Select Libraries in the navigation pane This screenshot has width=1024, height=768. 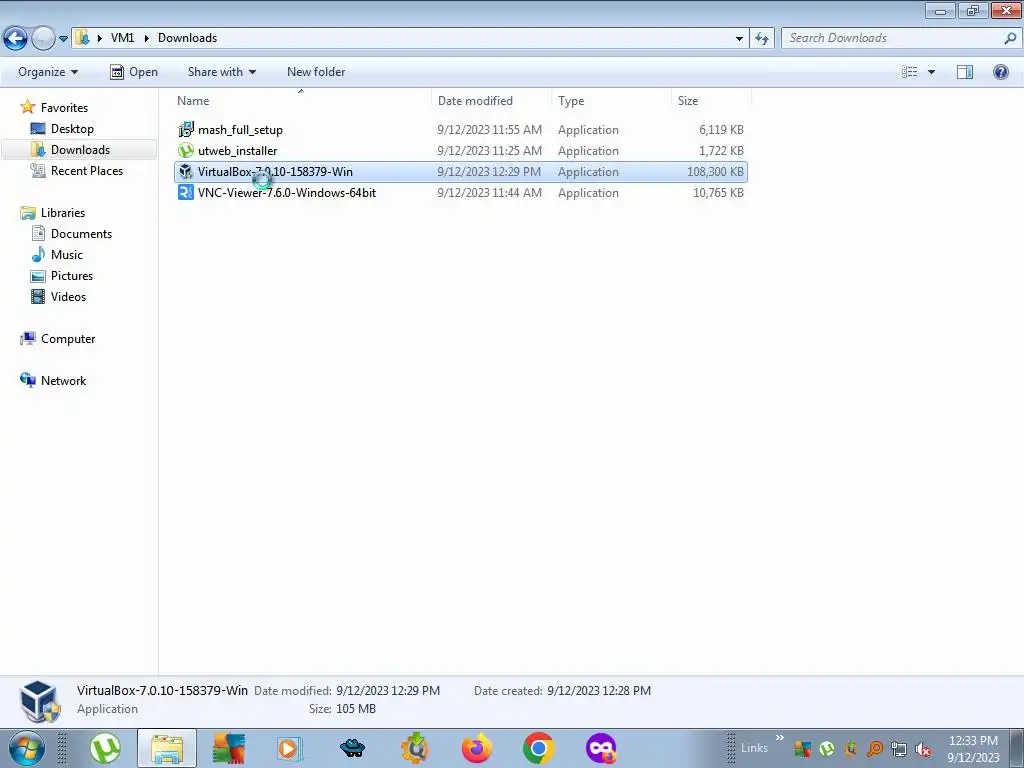pyautogui.click(x=63, y=213)
